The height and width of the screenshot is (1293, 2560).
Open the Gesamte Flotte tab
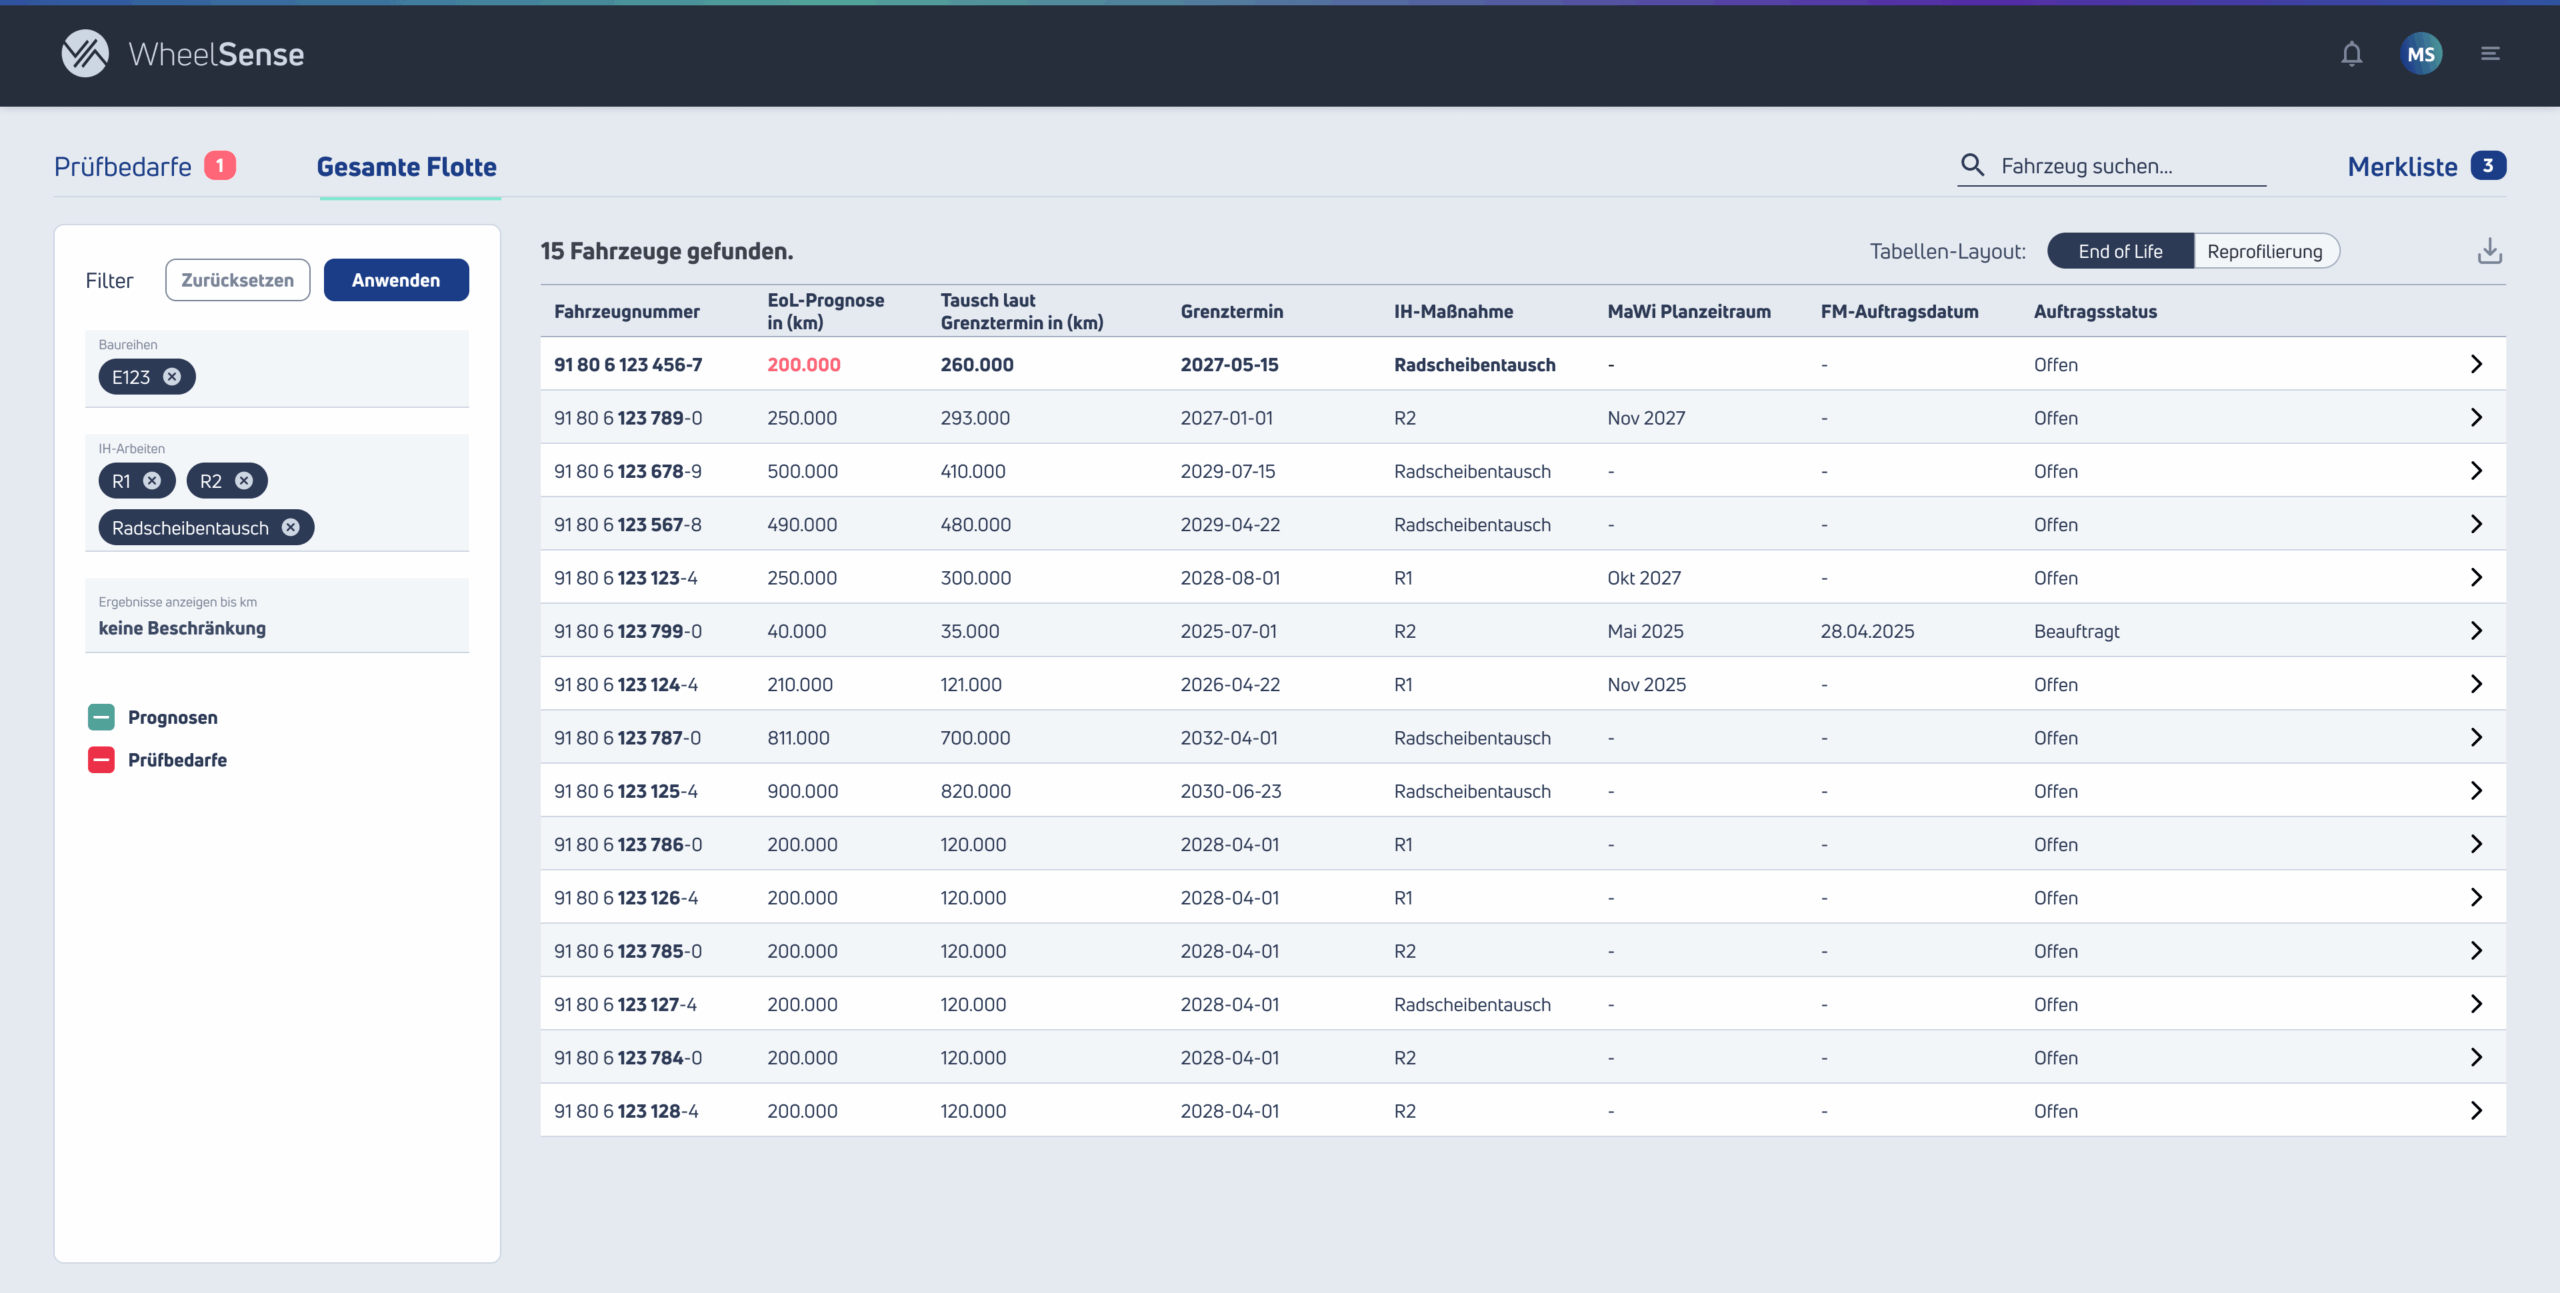tap(407, 167)
